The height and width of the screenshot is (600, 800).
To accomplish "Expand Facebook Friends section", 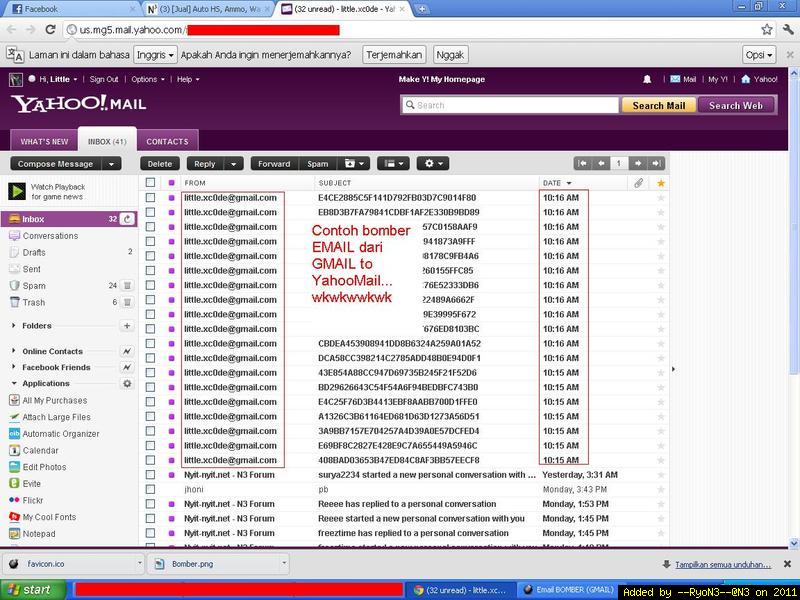I will click(14, 367).
